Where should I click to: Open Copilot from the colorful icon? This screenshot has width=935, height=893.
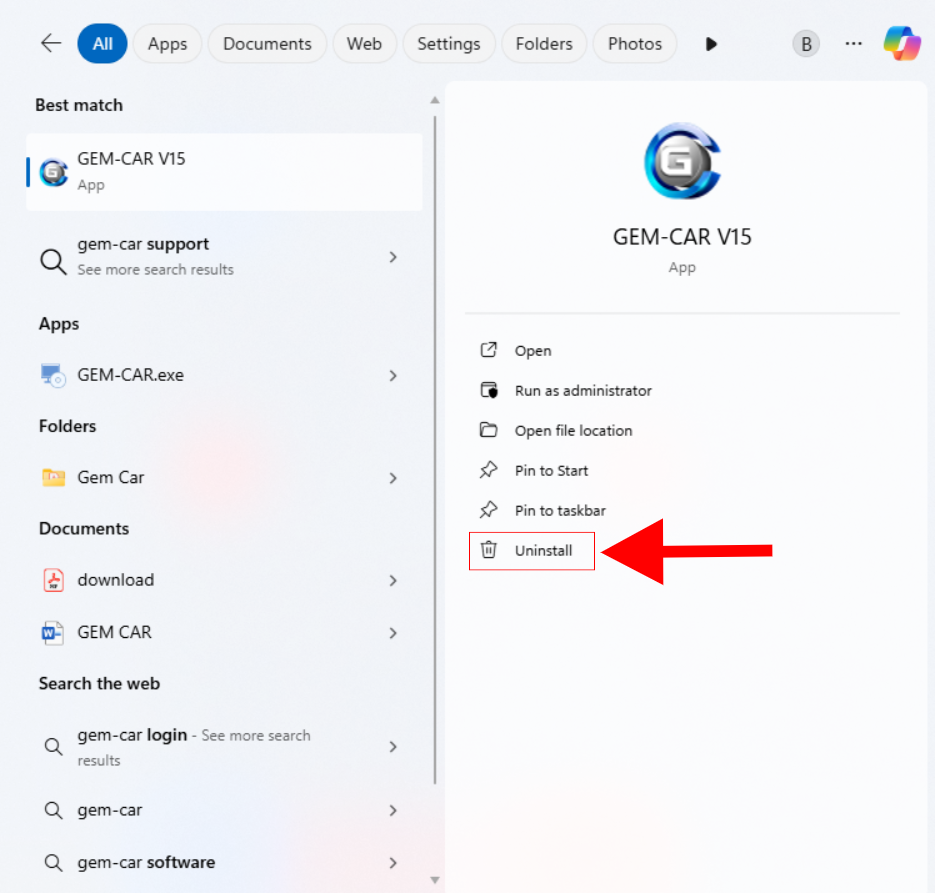pyautogui.click(x=902, y=43)
